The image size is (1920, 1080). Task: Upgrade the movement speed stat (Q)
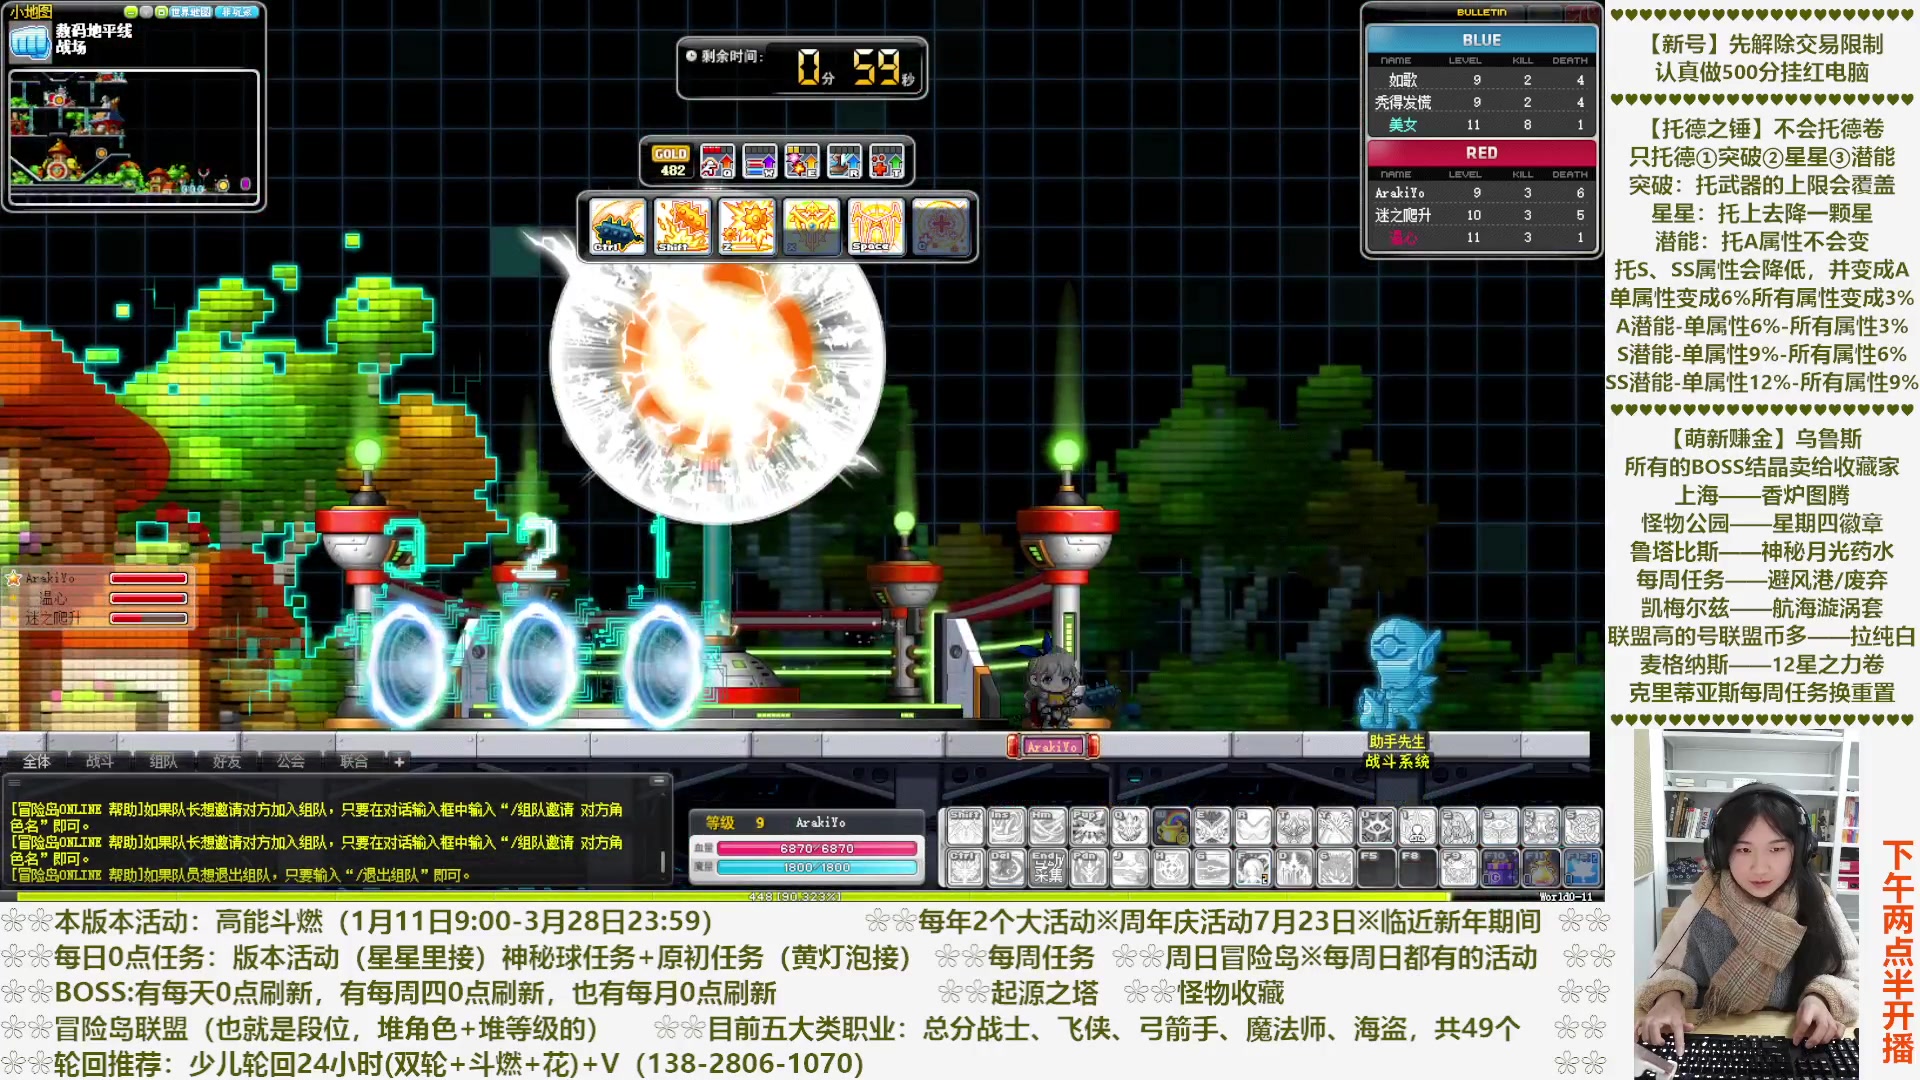click(717, 161)
